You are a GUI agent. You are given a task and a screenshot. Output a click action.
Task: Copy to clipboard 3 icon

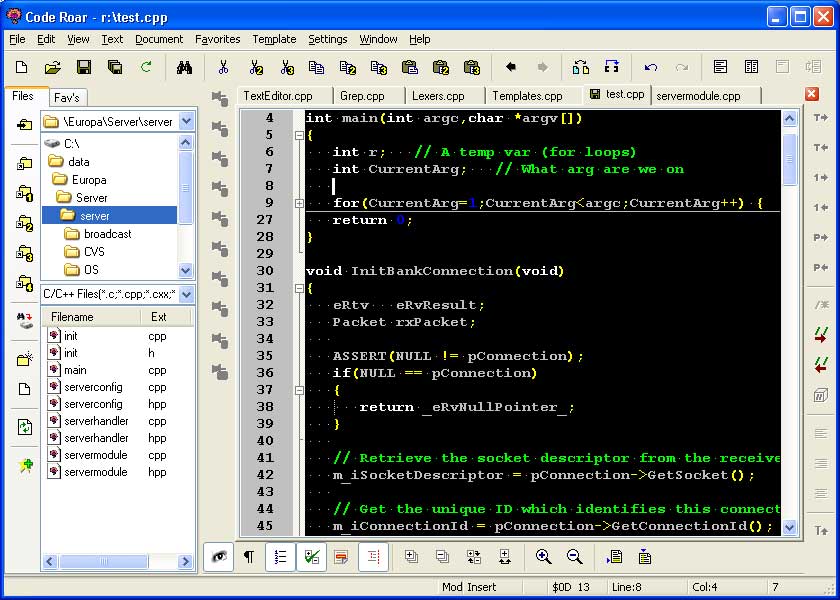(379, 68)
